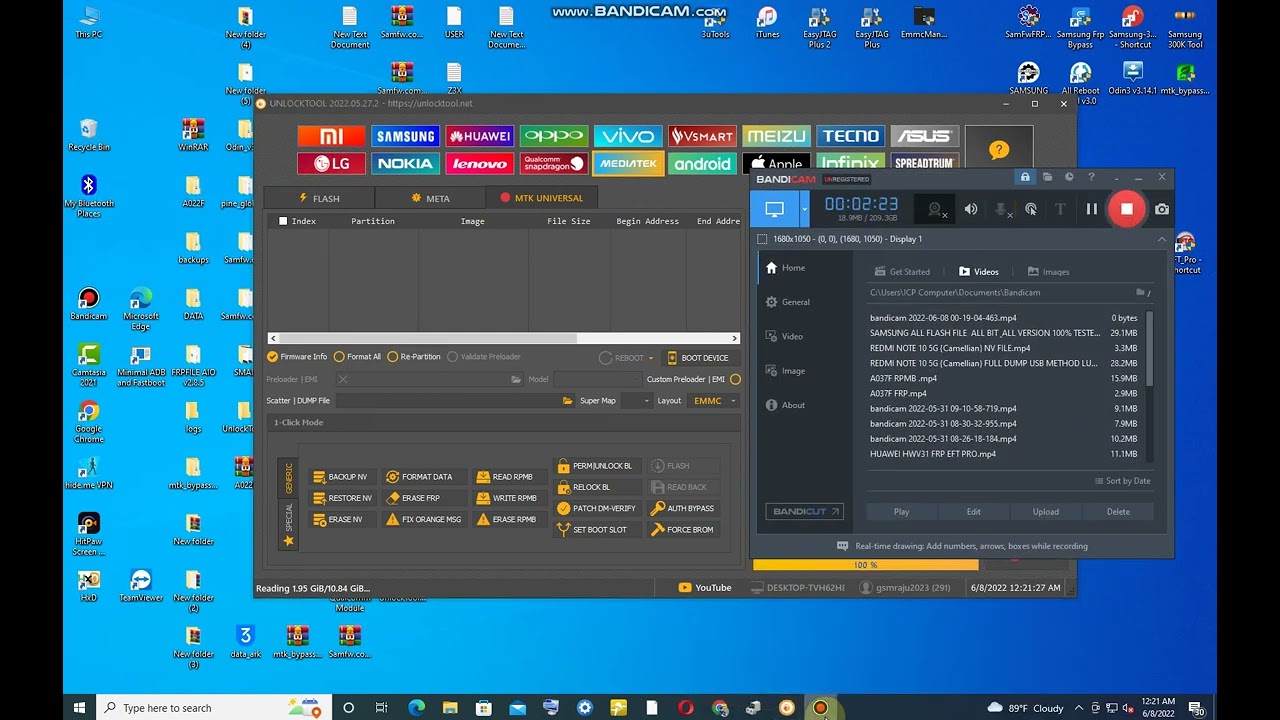This screenshot has height=720, width=1280.
Task: Open Bandicam Video settings
Action: pos(783,336)
